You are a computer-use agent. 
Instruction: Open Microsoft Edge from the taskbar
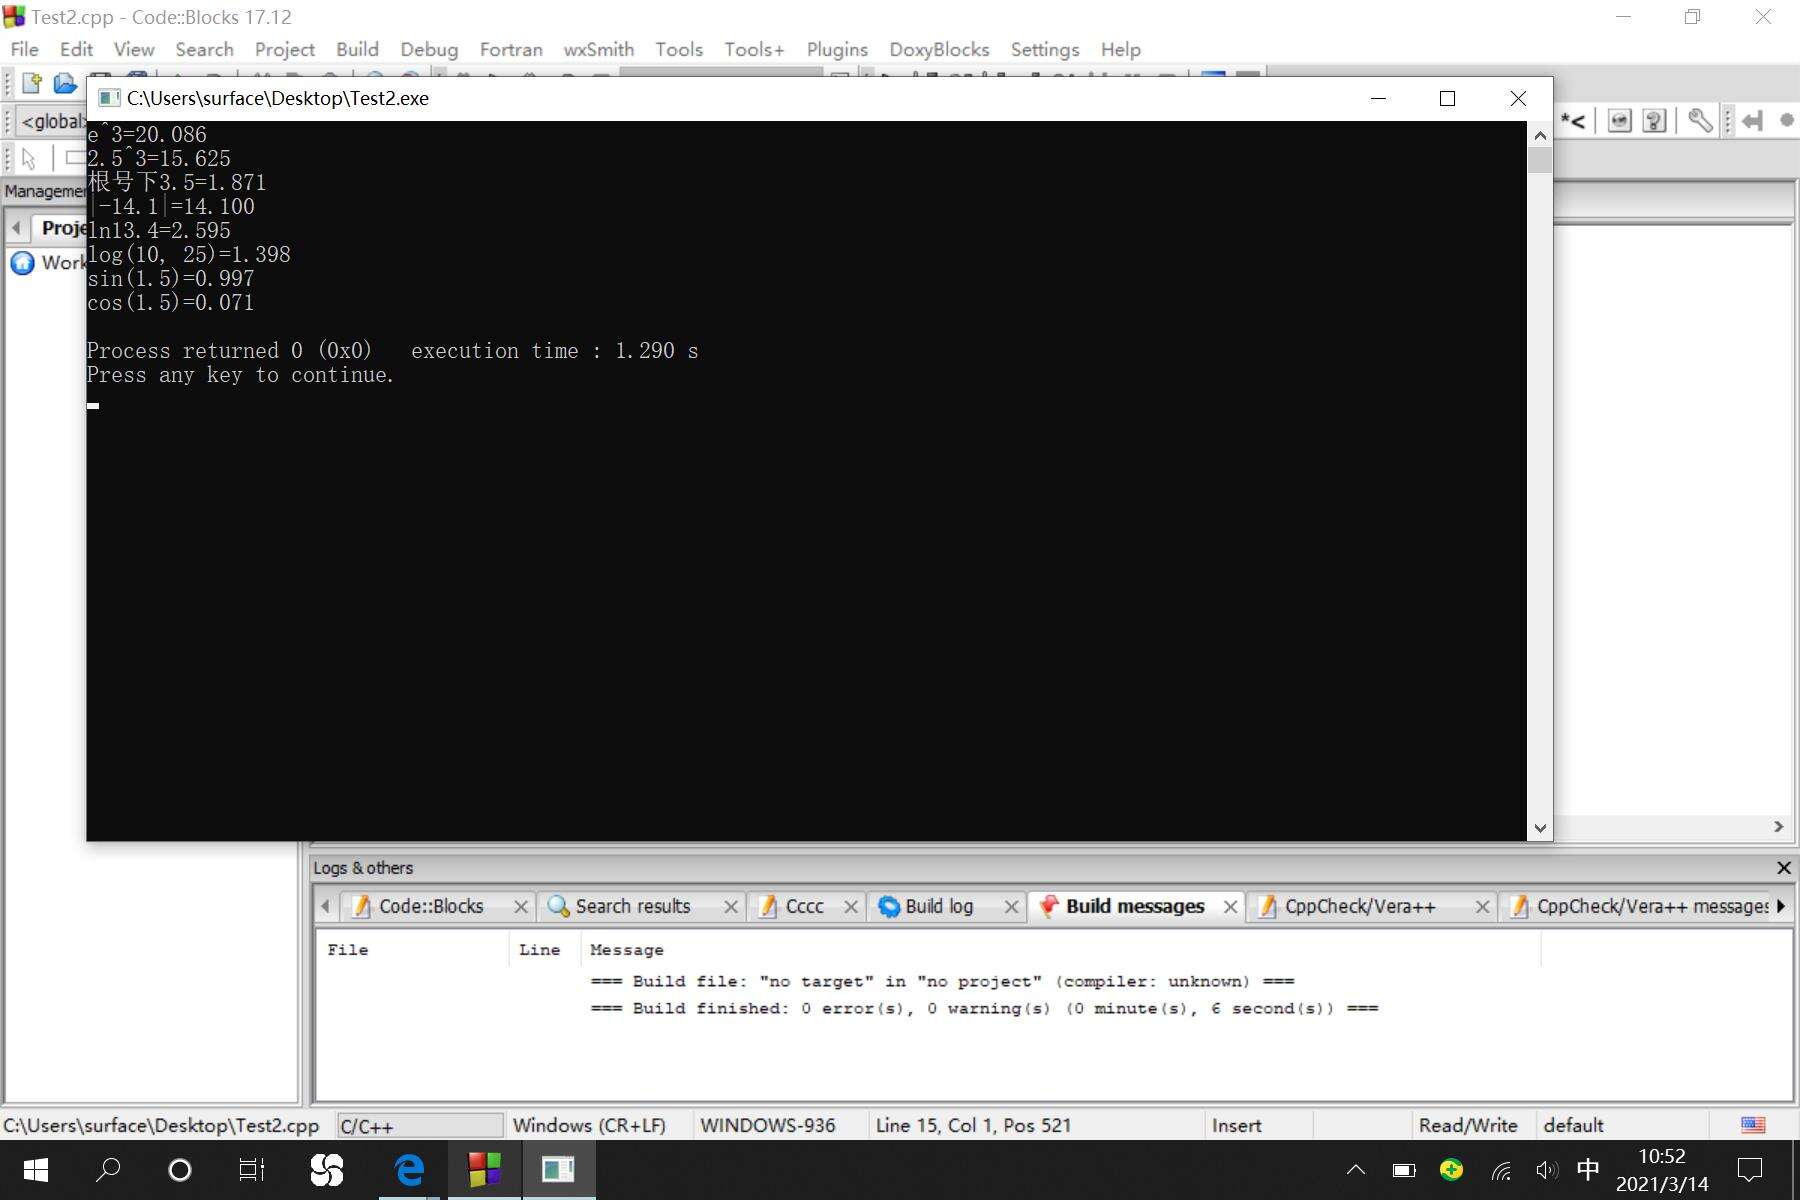click(409, 1169)
